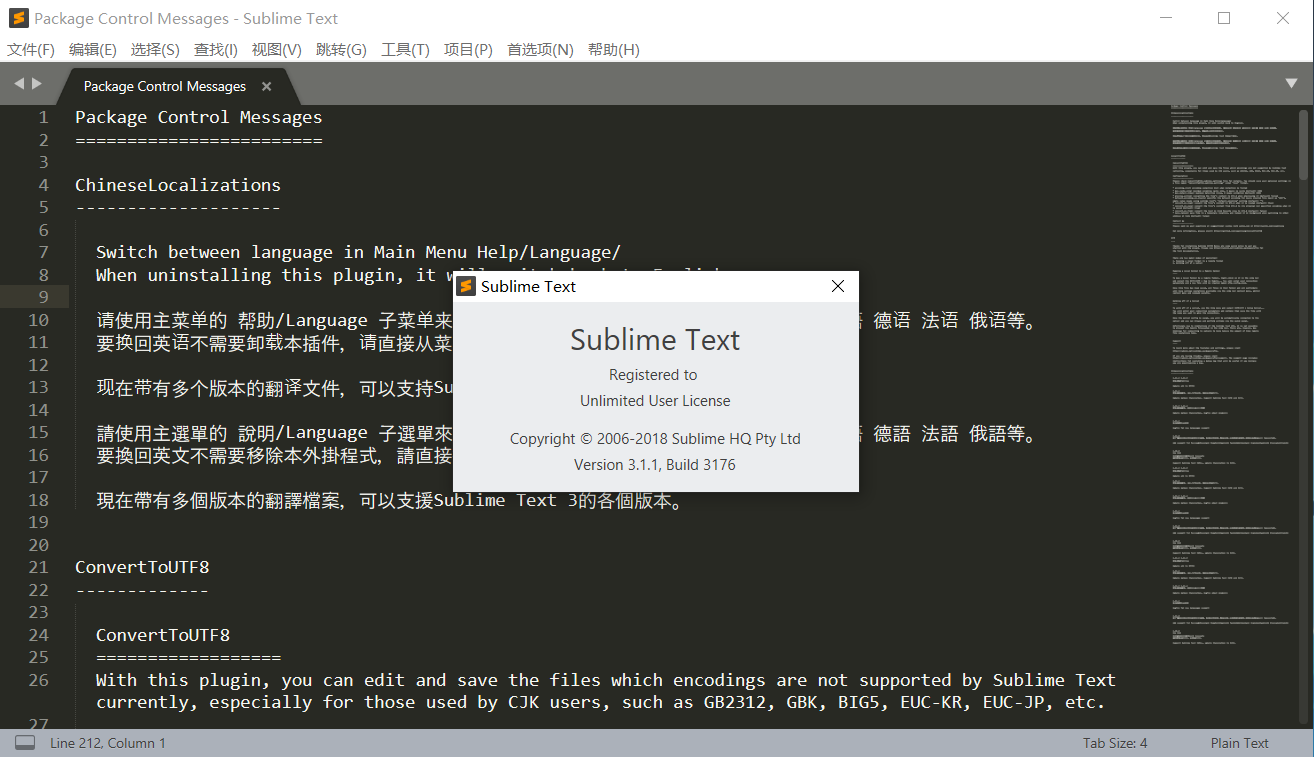1314x757 pixels.
Task: Click Line 212, Column 1 status text
Action: coord(108,743)
